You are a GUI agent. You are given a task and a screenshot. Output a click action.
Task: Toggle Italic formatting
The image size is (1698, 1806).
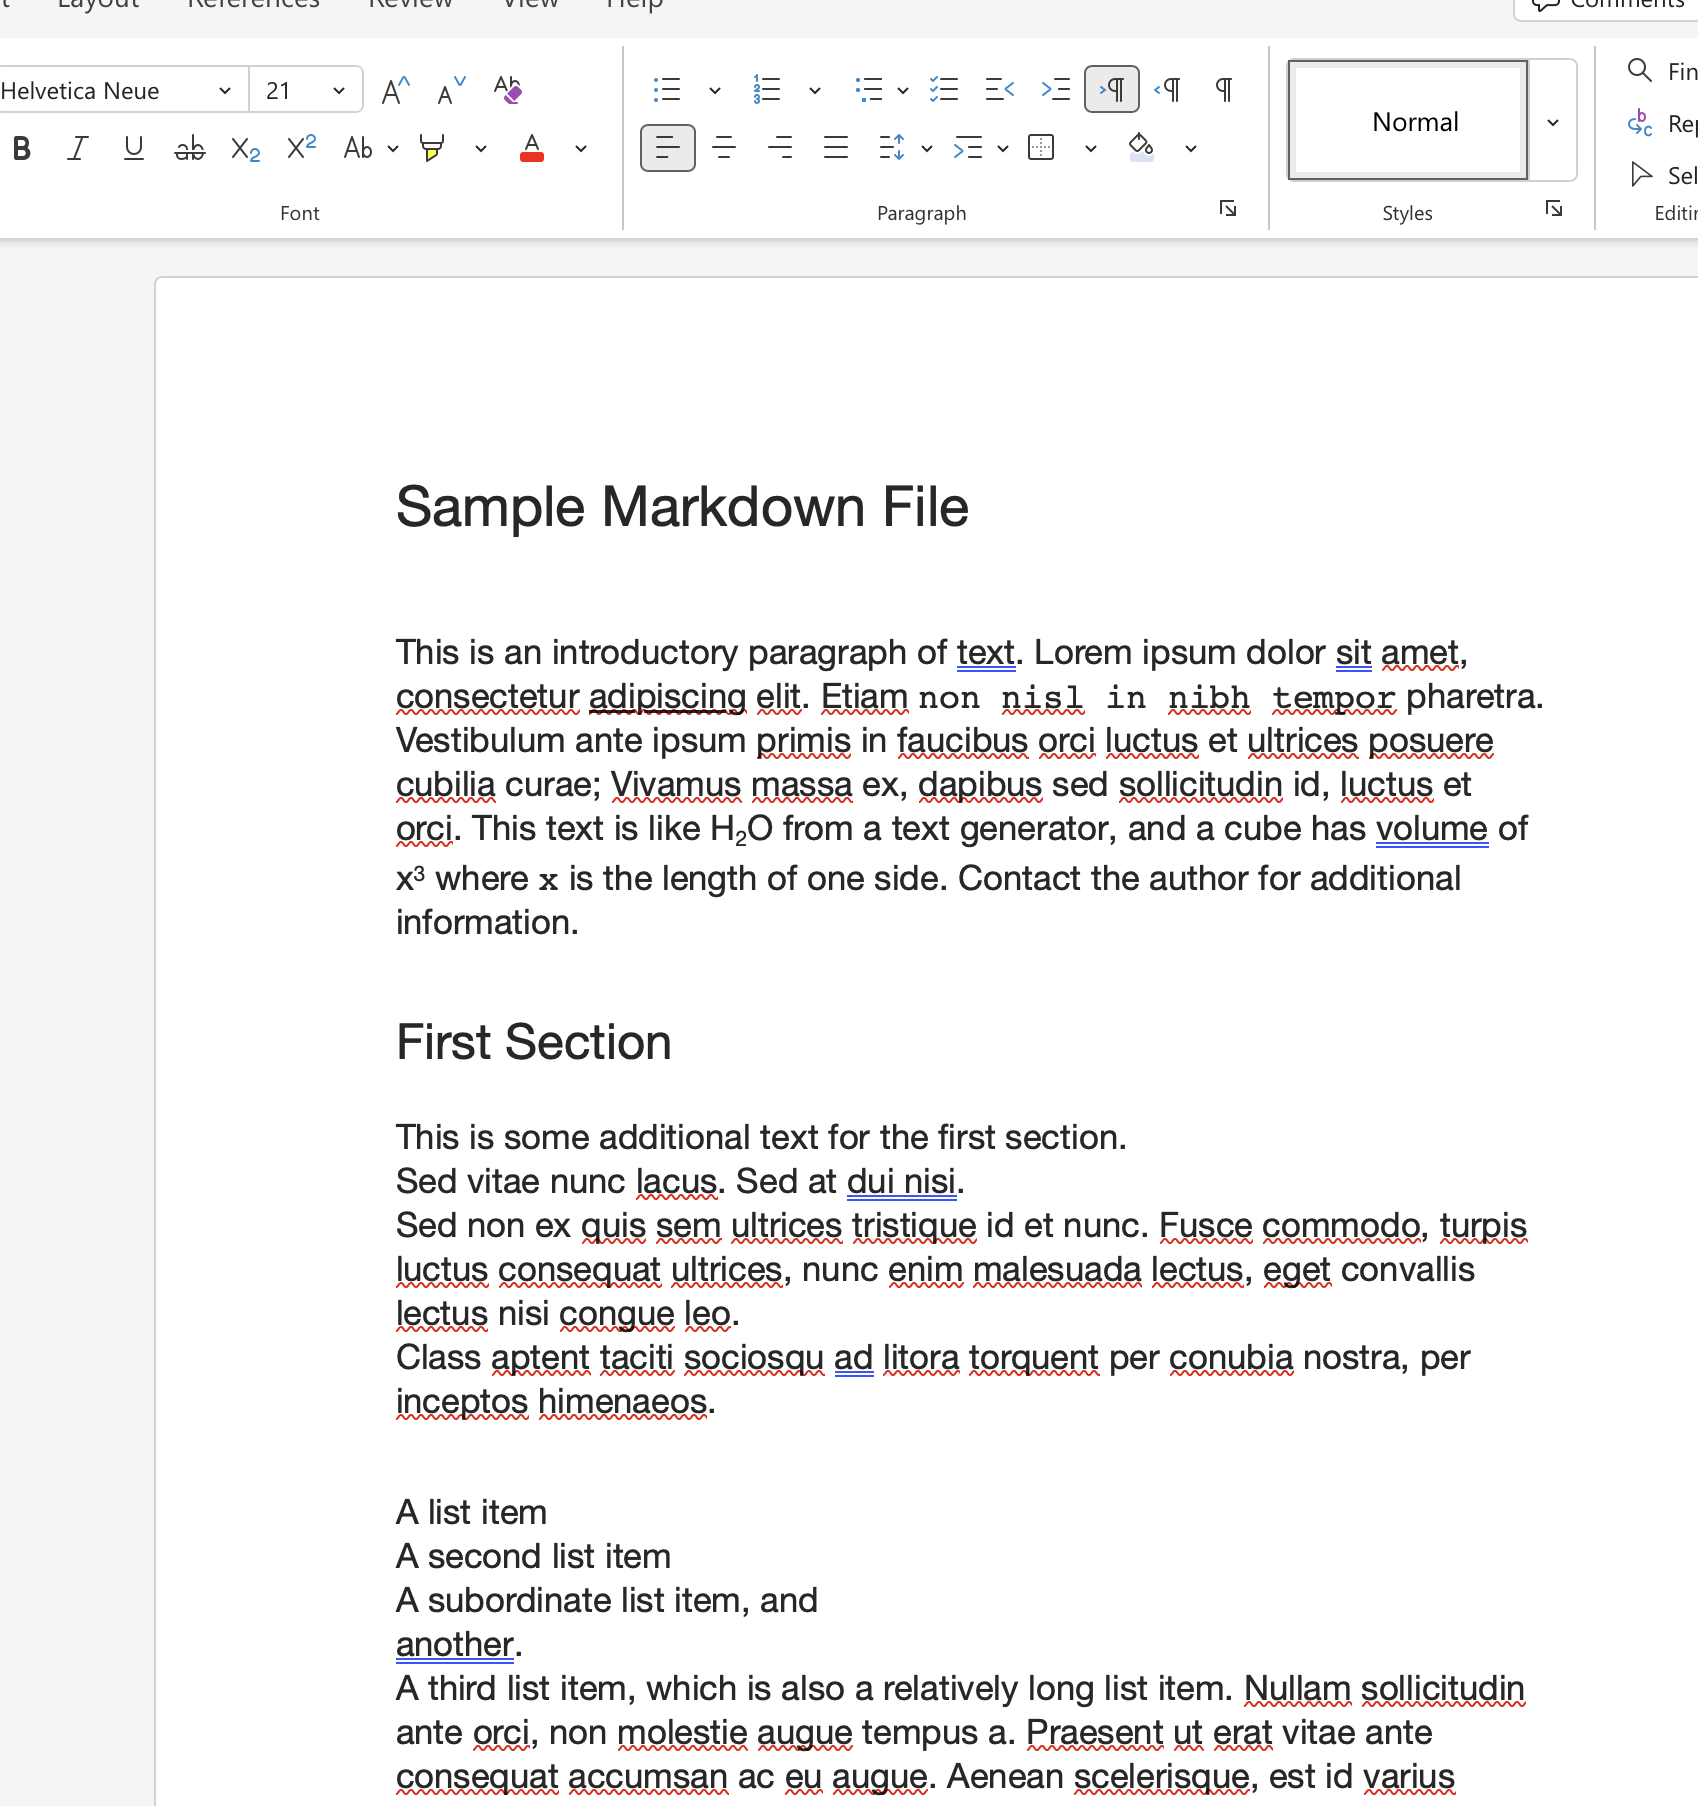tap(77, 149)
